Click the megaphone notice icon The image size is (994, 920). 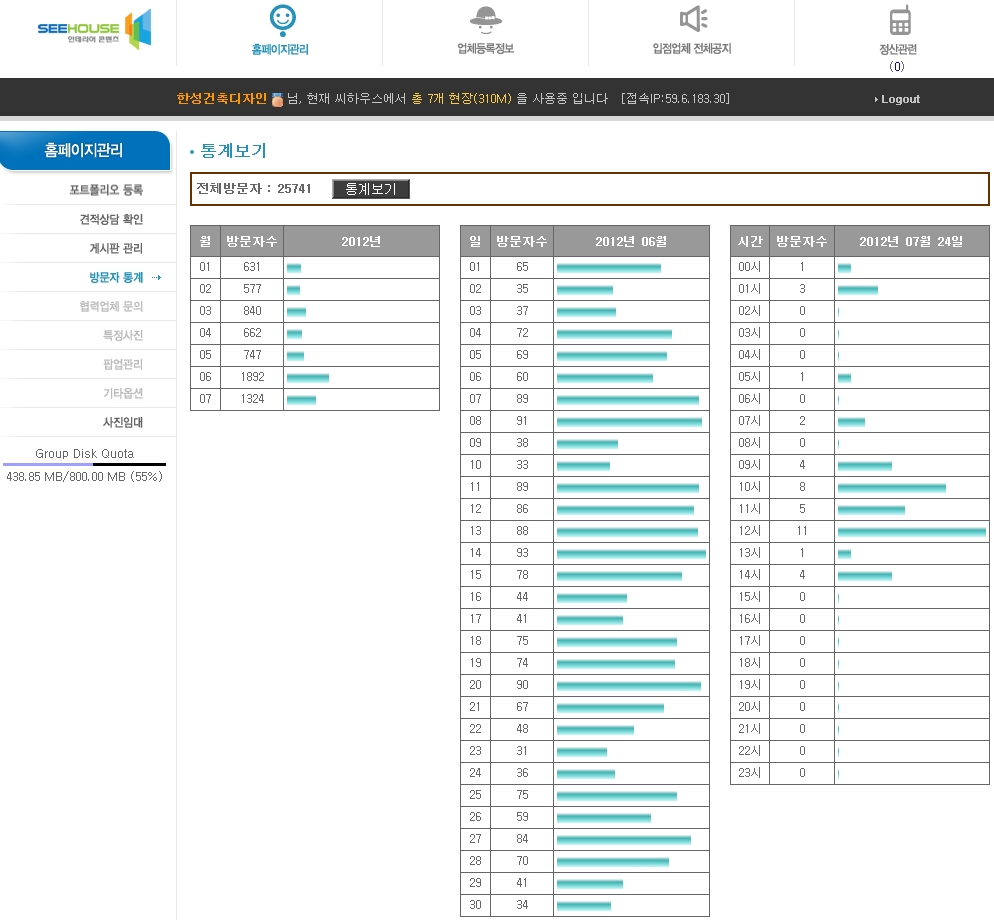[x=692, y=19]
